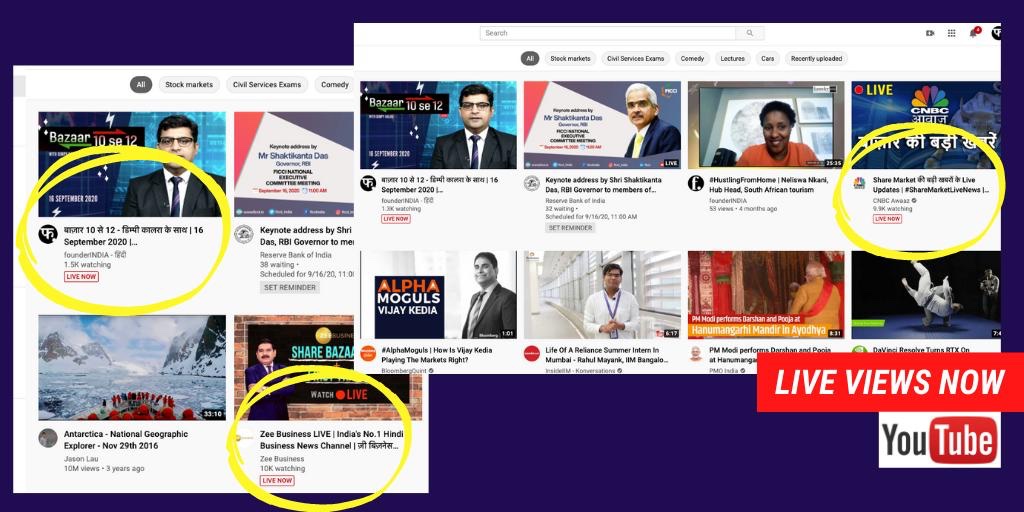This screenshot has height=512, width=1024.
Task: Open the Antarctica 33:10 video thumbnail
Action: point(132,368)
